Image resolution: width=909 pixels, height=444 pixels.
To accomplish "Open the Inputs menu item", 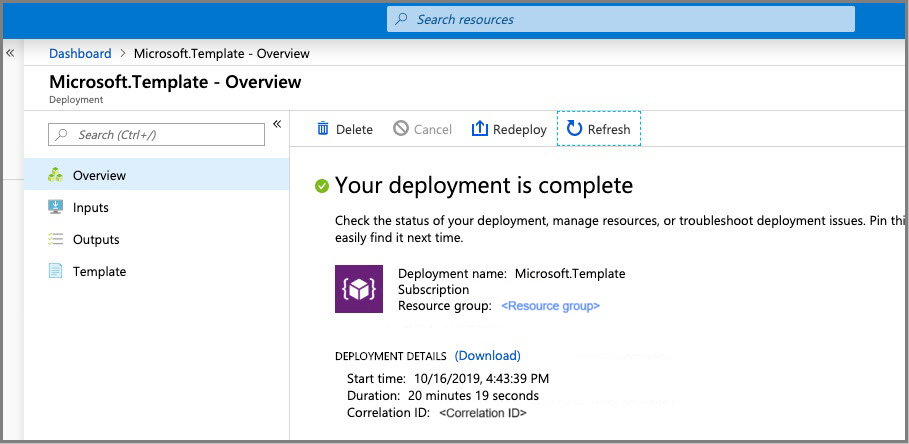I will click(x=91, y=207).
